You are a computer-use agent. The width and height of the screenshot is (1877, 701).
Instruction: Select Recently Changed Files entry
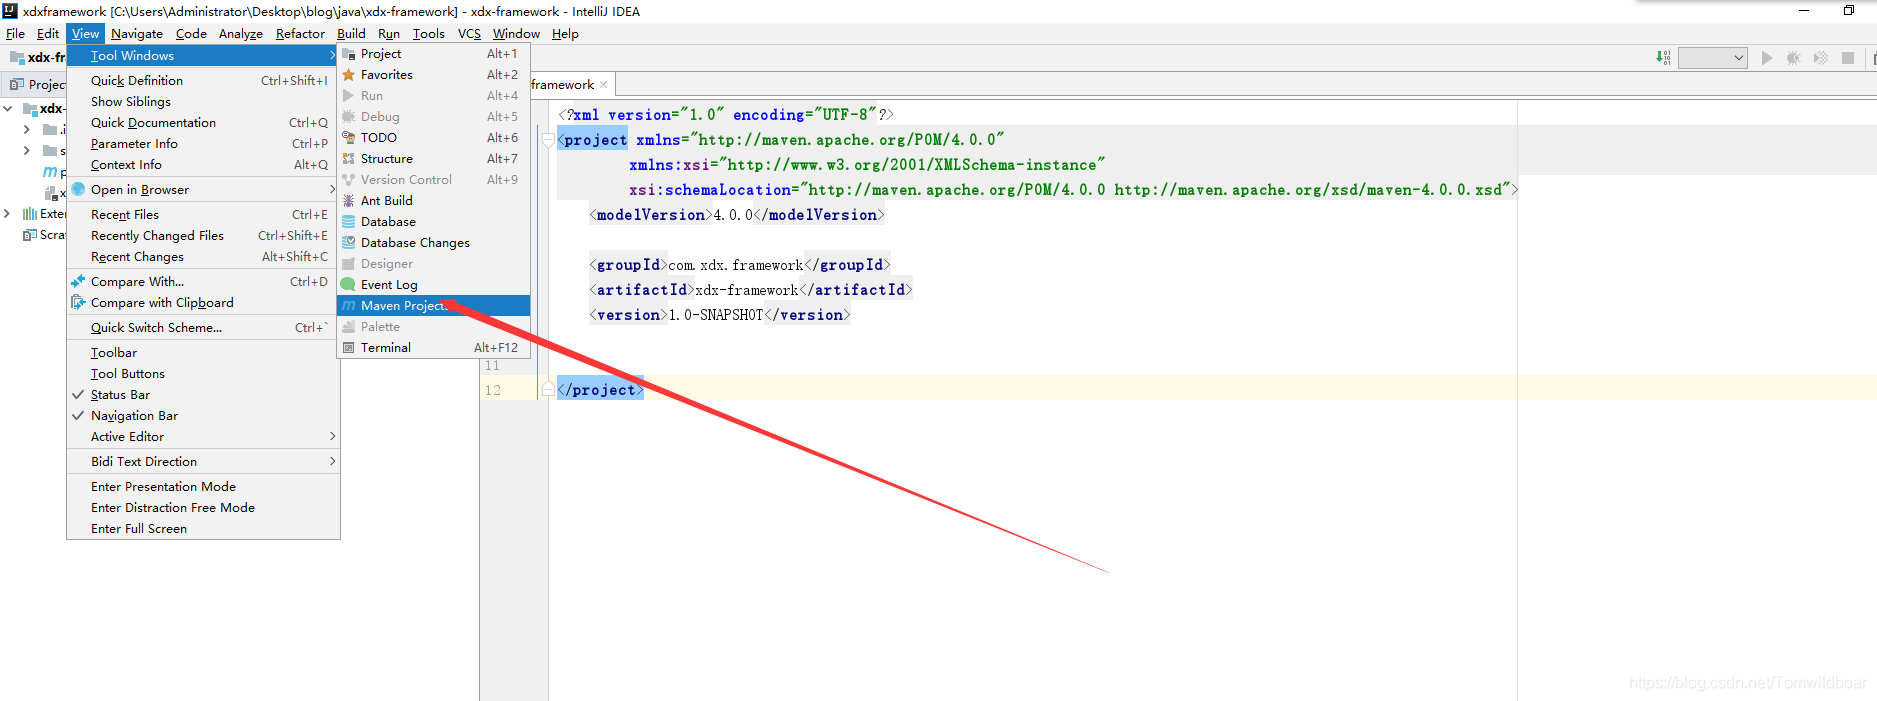click(x=203, y=236)
